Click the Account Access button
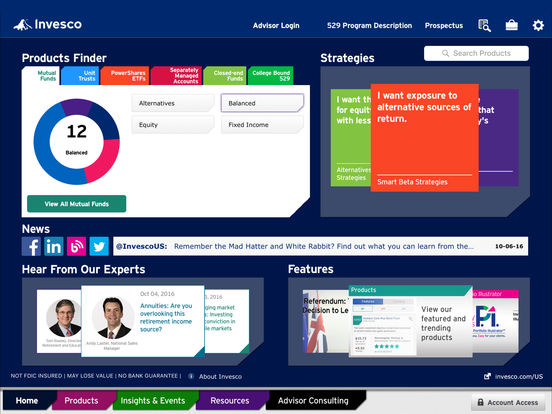 click(508, 402)
